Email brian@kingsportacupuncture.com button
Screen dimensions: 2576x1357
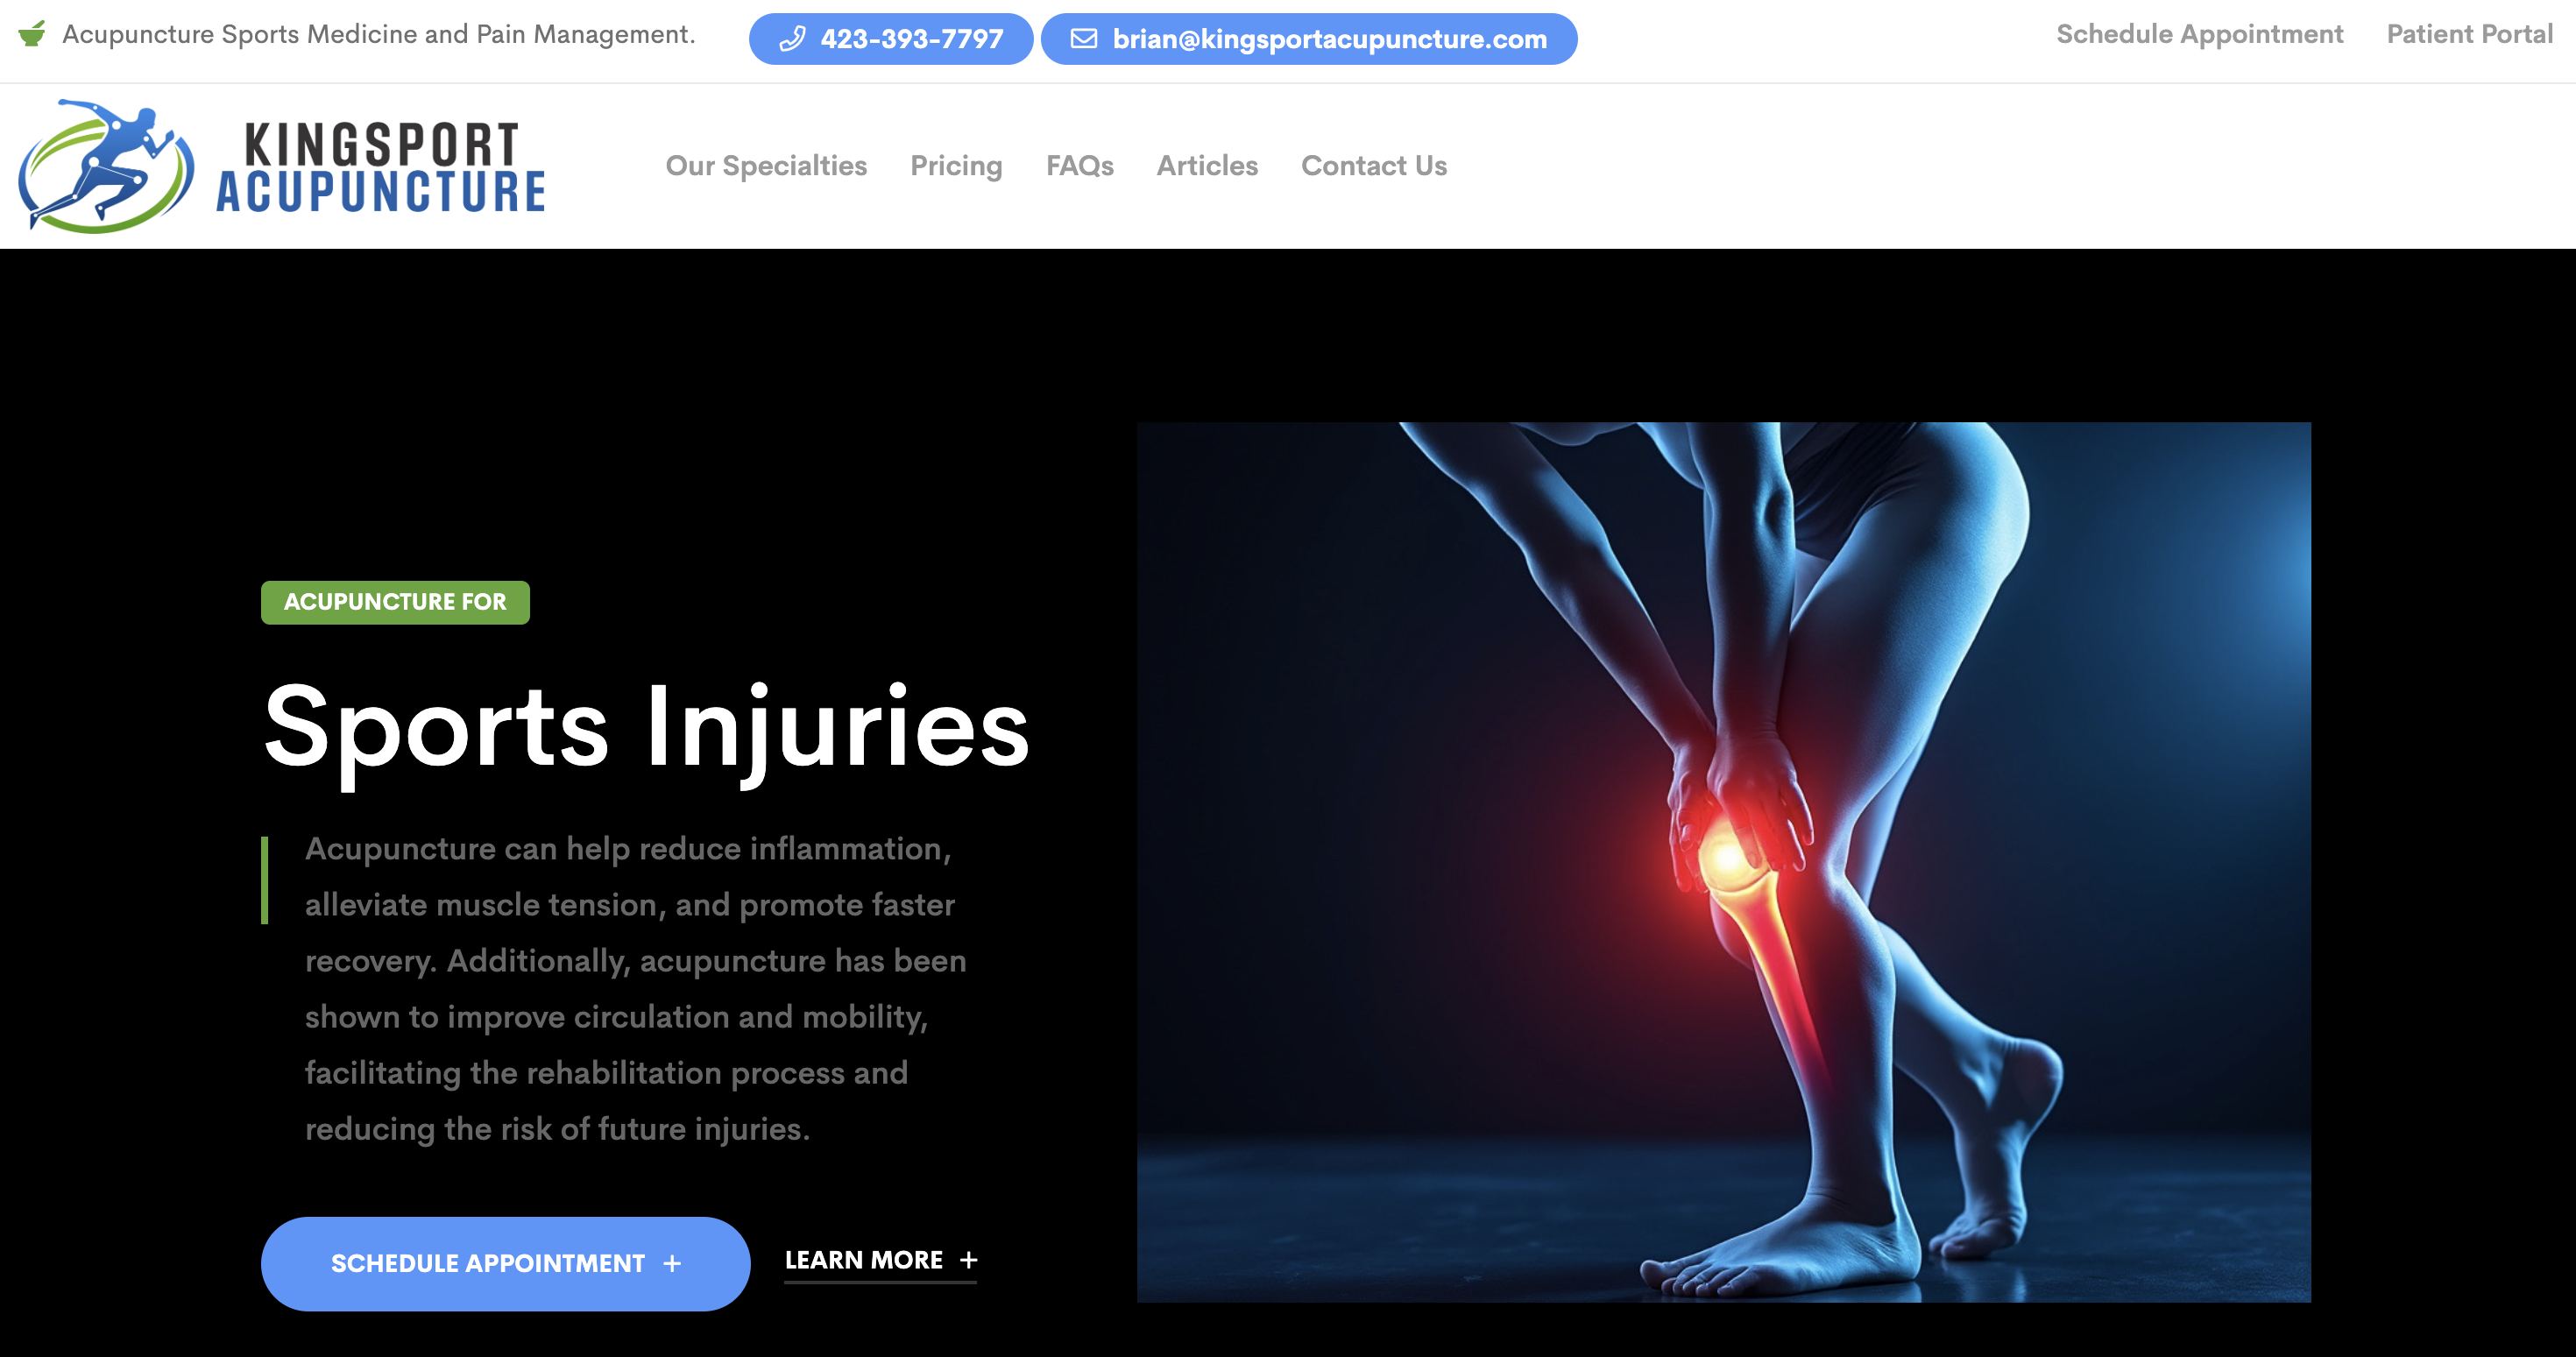click(1309, 39)
